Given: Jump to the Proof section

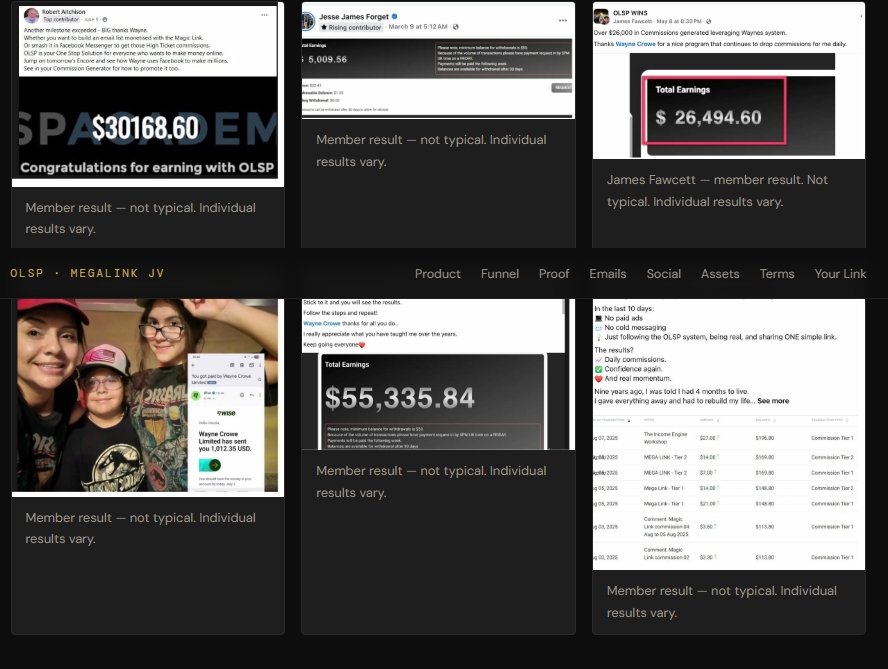Looking at the screenshot, I should [x=554, y=274].
